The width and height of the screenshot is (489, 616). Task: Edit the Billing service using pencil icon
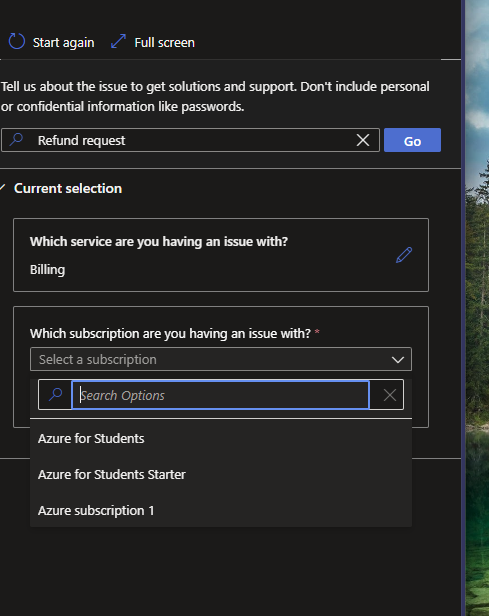(x=404, y=255)
